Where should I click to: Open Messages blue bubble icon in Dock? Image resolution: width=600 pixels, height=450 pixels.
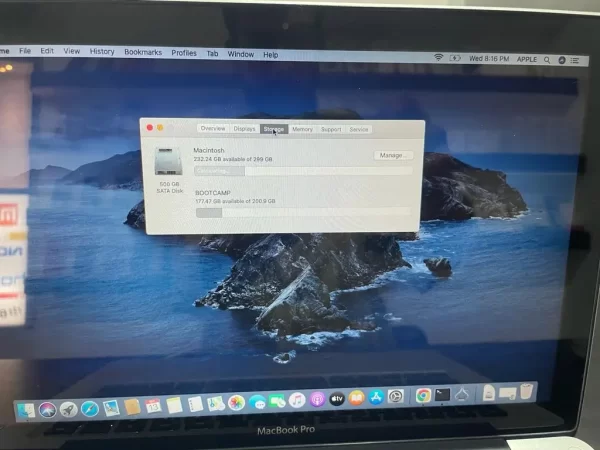point(257,402)
